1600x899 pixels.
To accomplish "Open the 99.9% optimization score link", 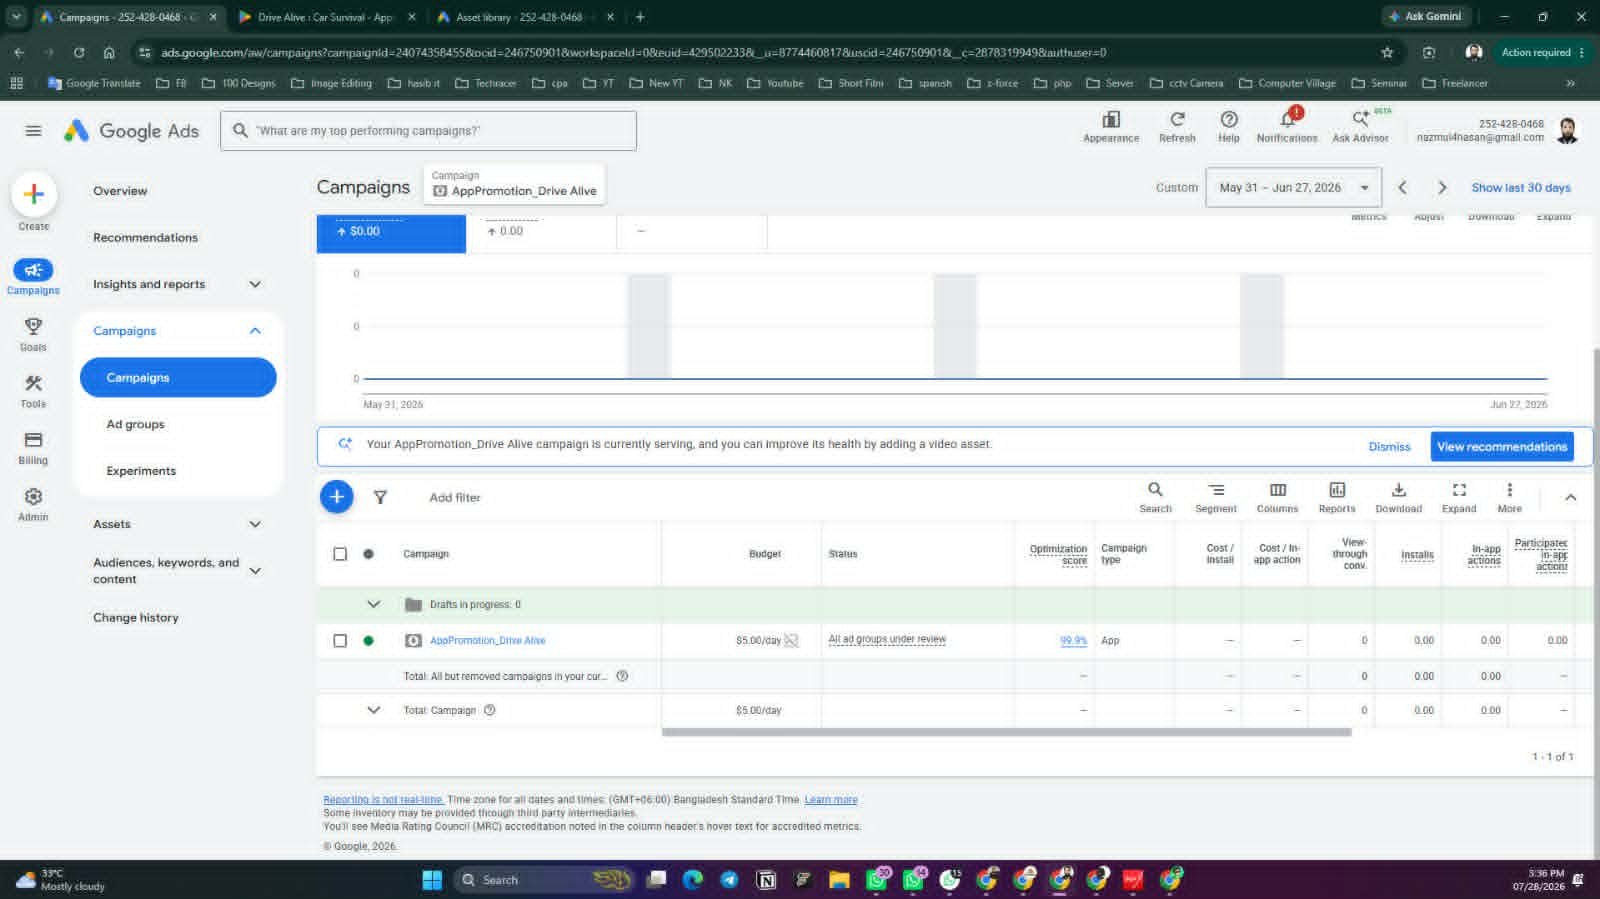I will pos(1073,641).
